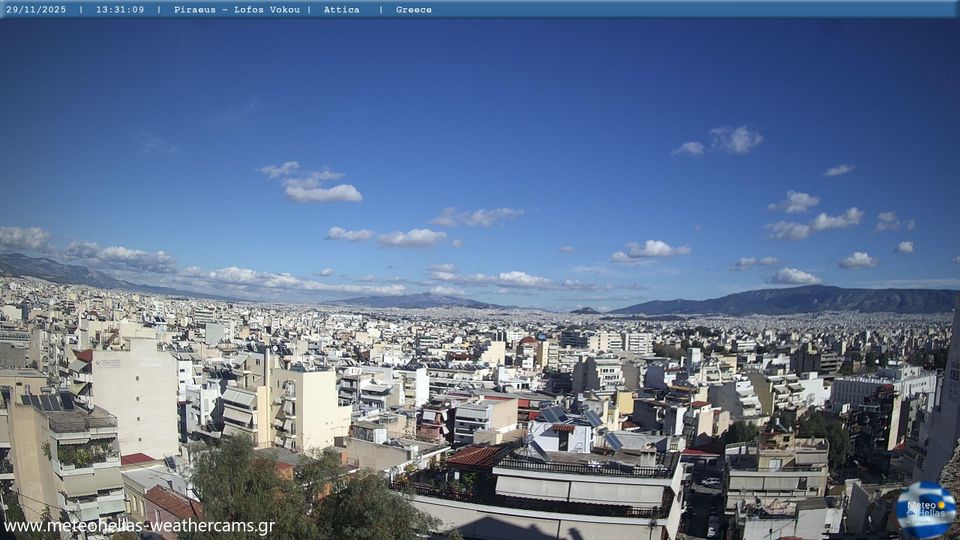Select the rooftop solar panels on left building

point(49,402)
